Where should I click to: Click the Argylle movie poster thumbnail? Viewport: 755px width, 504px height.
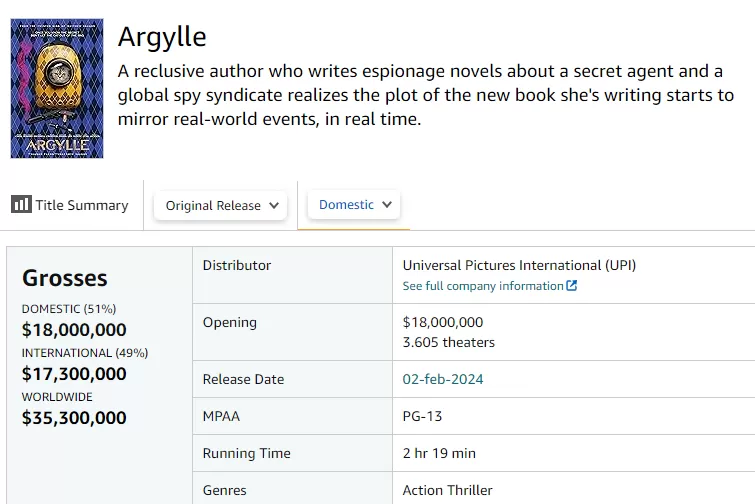[57, 89]
